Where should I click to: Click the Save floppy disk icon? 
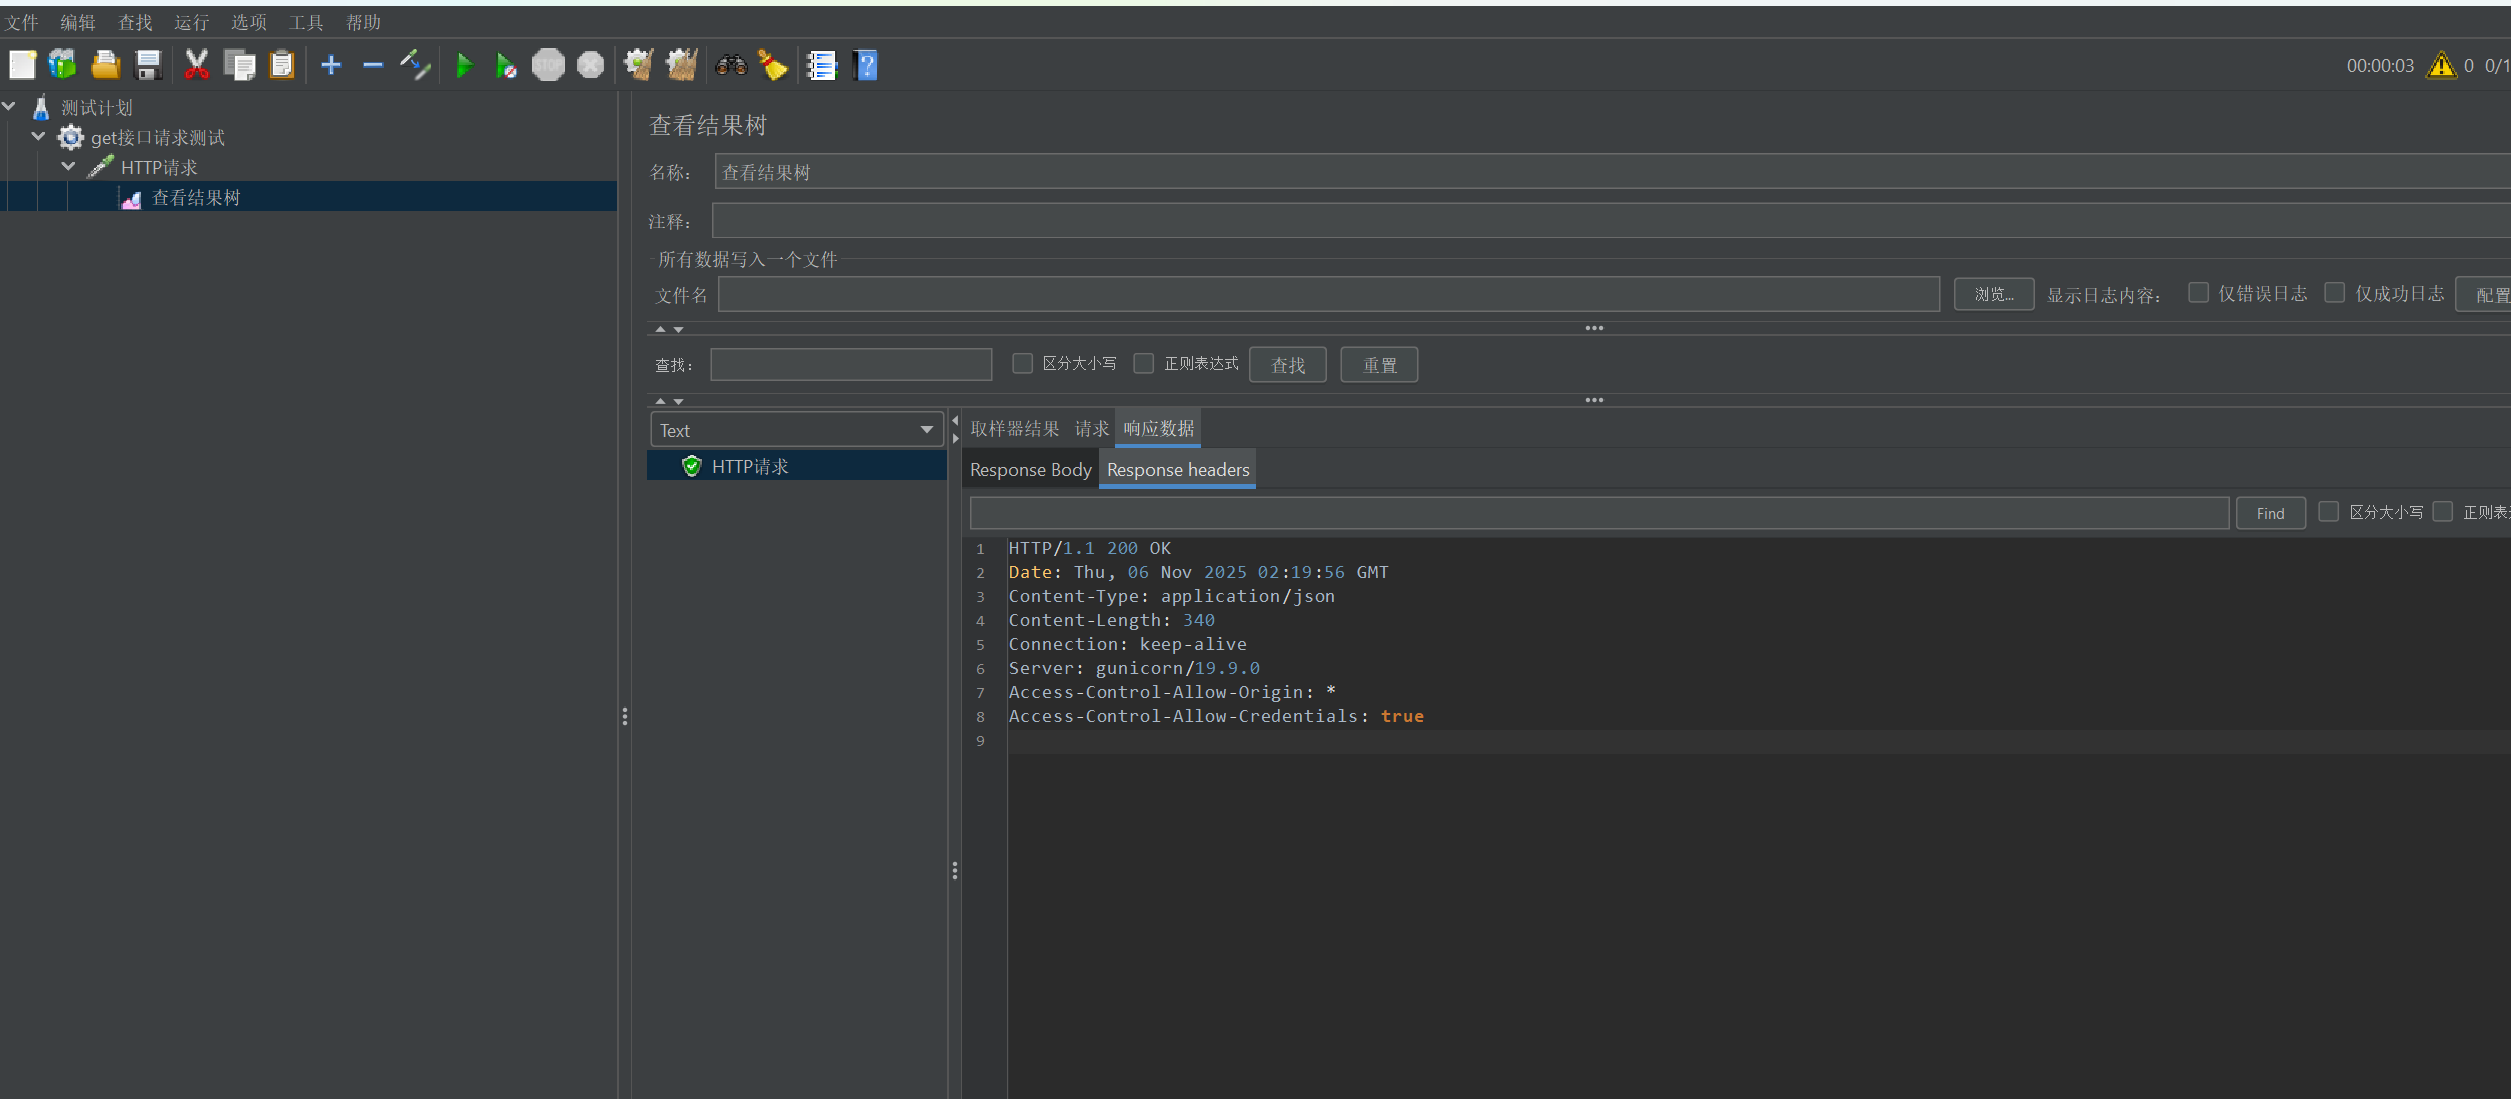149,66
